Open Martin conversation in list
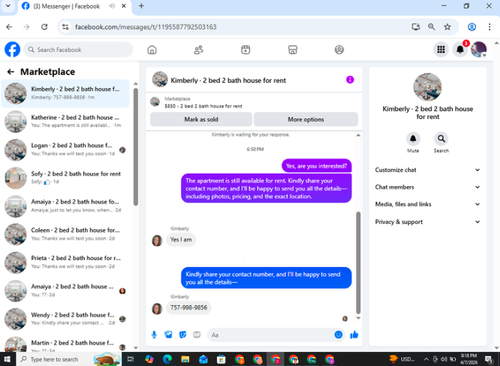The height and width of the screenshot is (366, 500). [65, 344]
